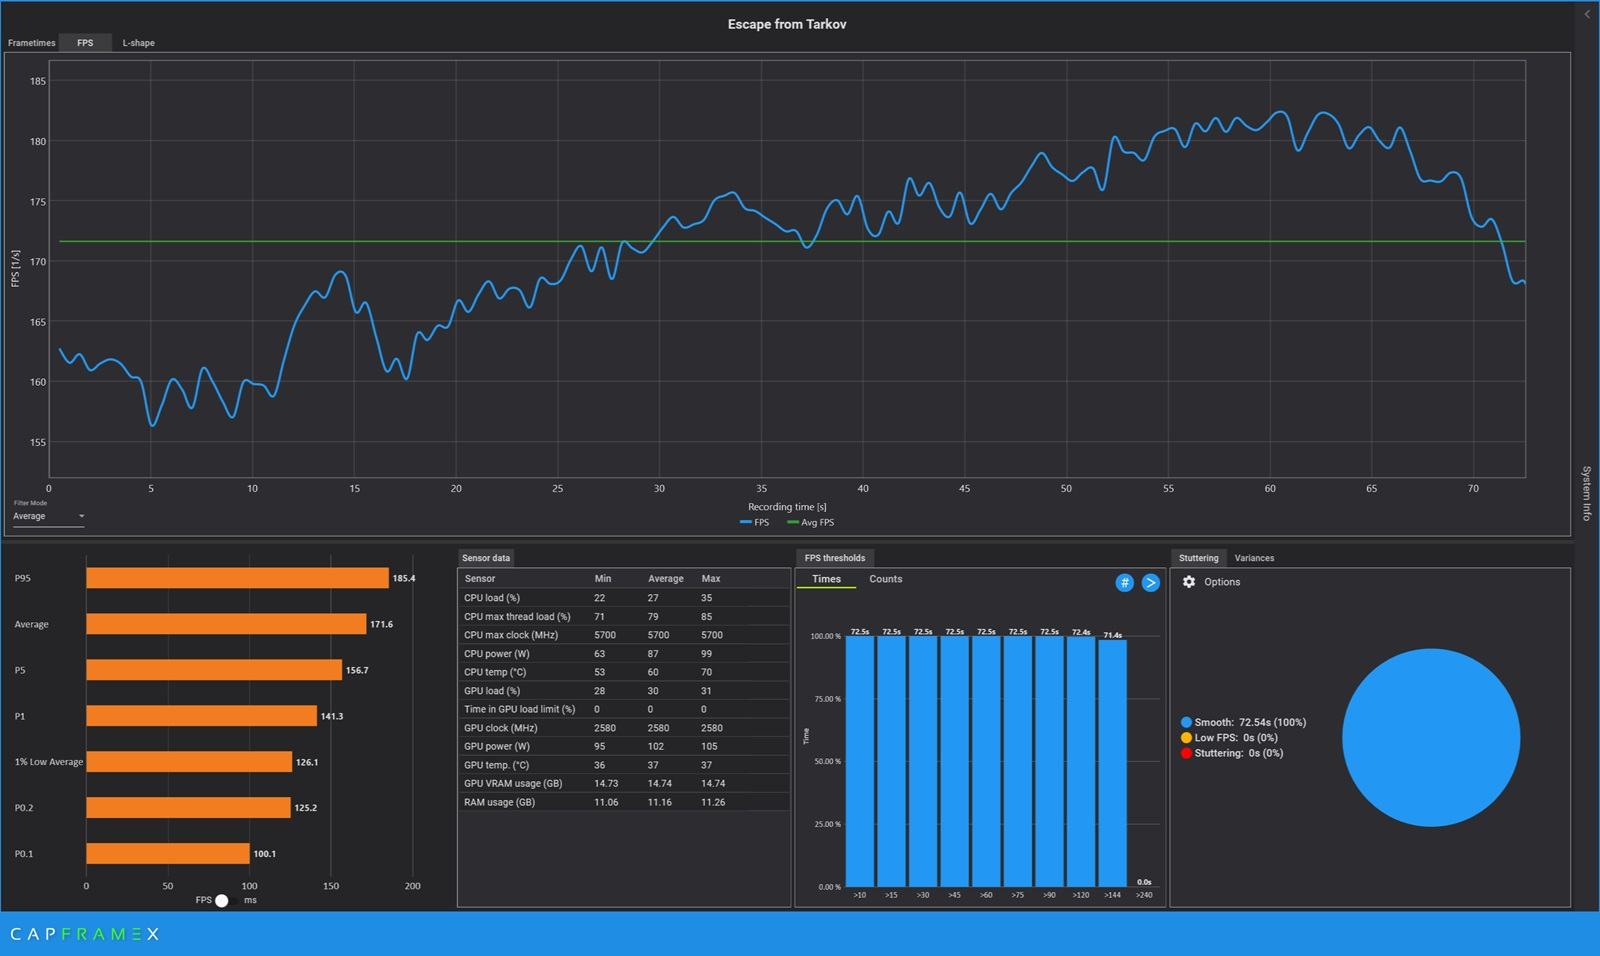The height and width of the screenshot is (956, 1600).
Task: Click the "141.3" P1 value
Action: (x=332, y=716)
